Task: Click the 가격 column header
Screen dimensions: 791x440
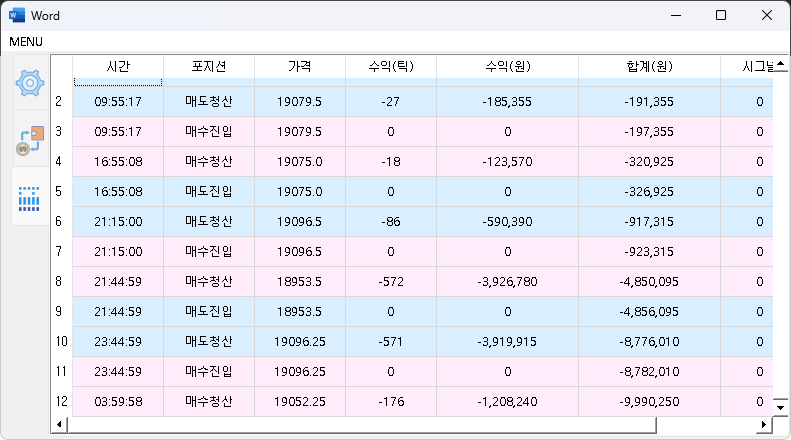Action: (299, 66)
